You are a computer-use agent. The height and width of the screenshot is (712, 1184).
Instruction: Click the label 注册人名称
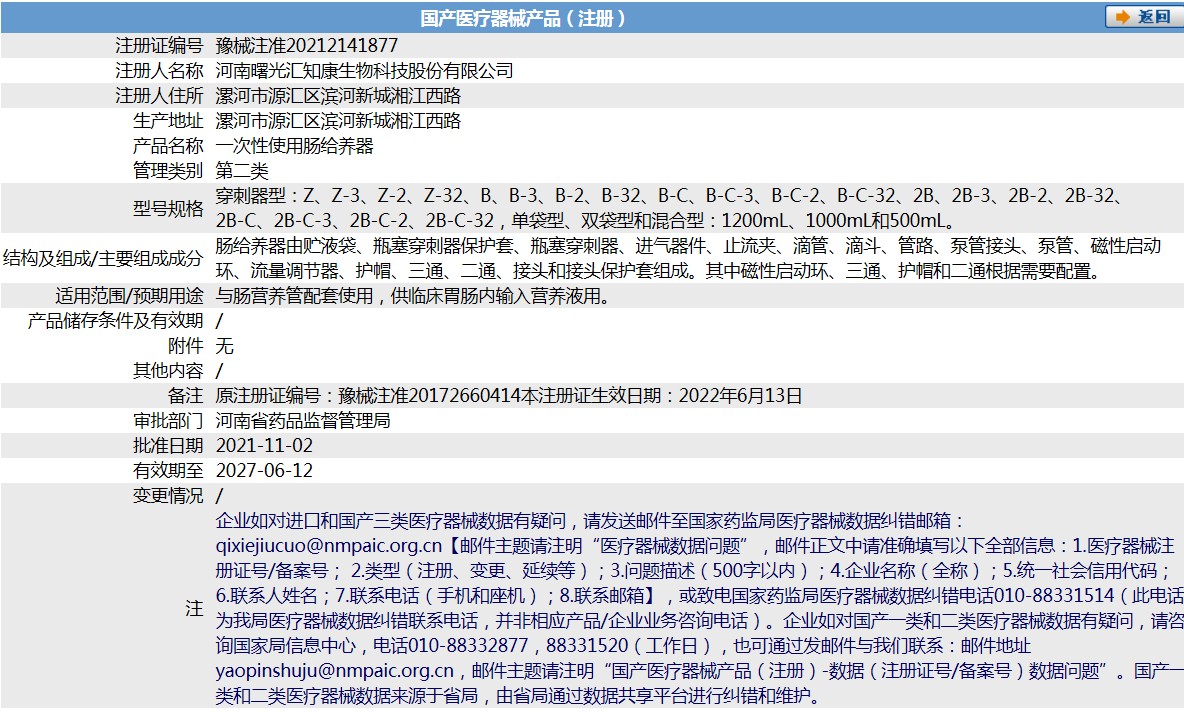(x=159, y=71)
